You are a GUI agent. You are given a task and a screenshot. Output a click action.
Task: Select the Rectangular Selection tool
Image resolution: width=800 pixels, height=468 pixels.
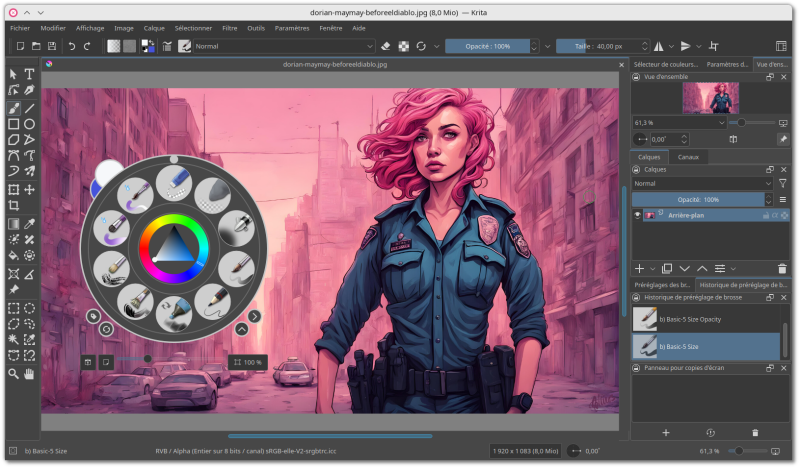click(x=13, y=308)
